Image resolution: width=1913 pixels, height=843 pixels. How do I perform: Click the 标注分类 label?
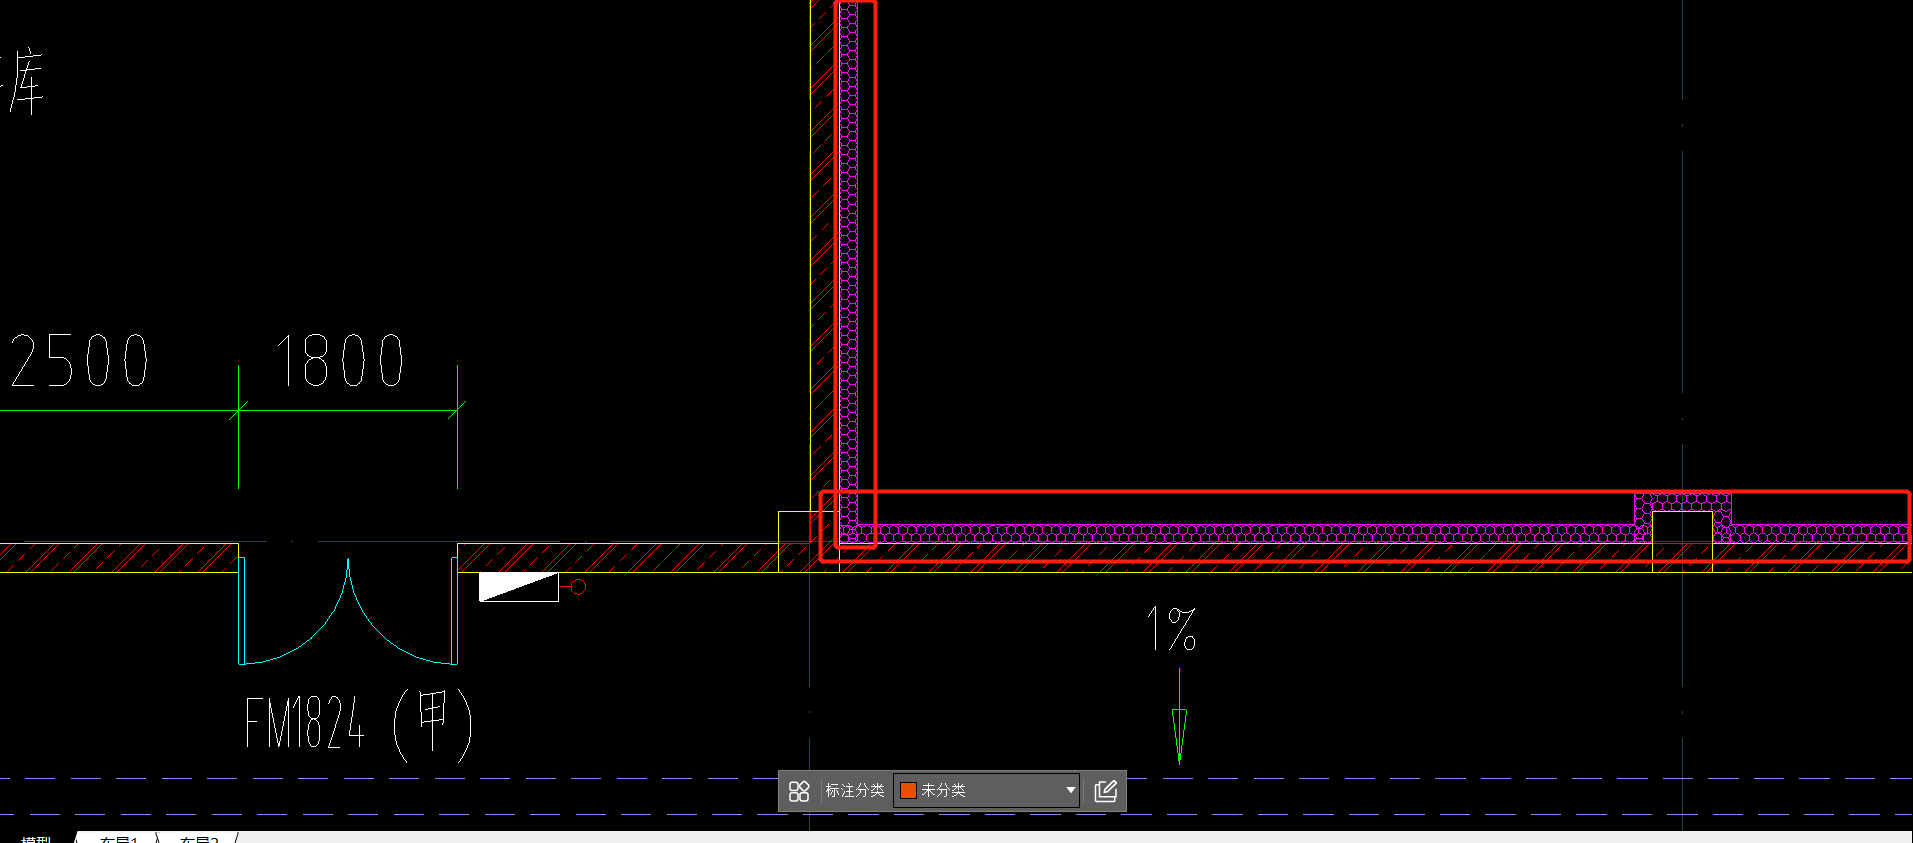(854, 790)
